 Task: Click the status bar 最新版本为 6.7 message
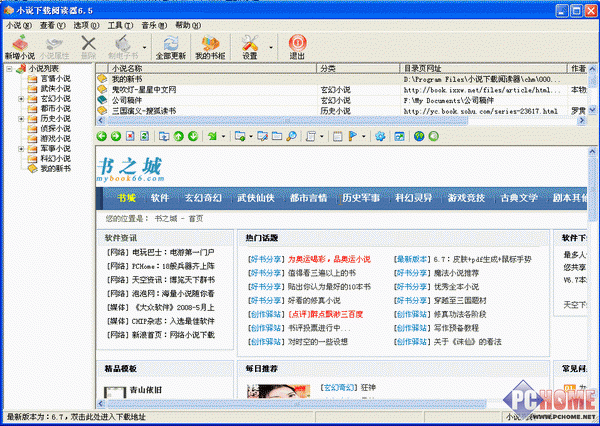pos(76,417)
